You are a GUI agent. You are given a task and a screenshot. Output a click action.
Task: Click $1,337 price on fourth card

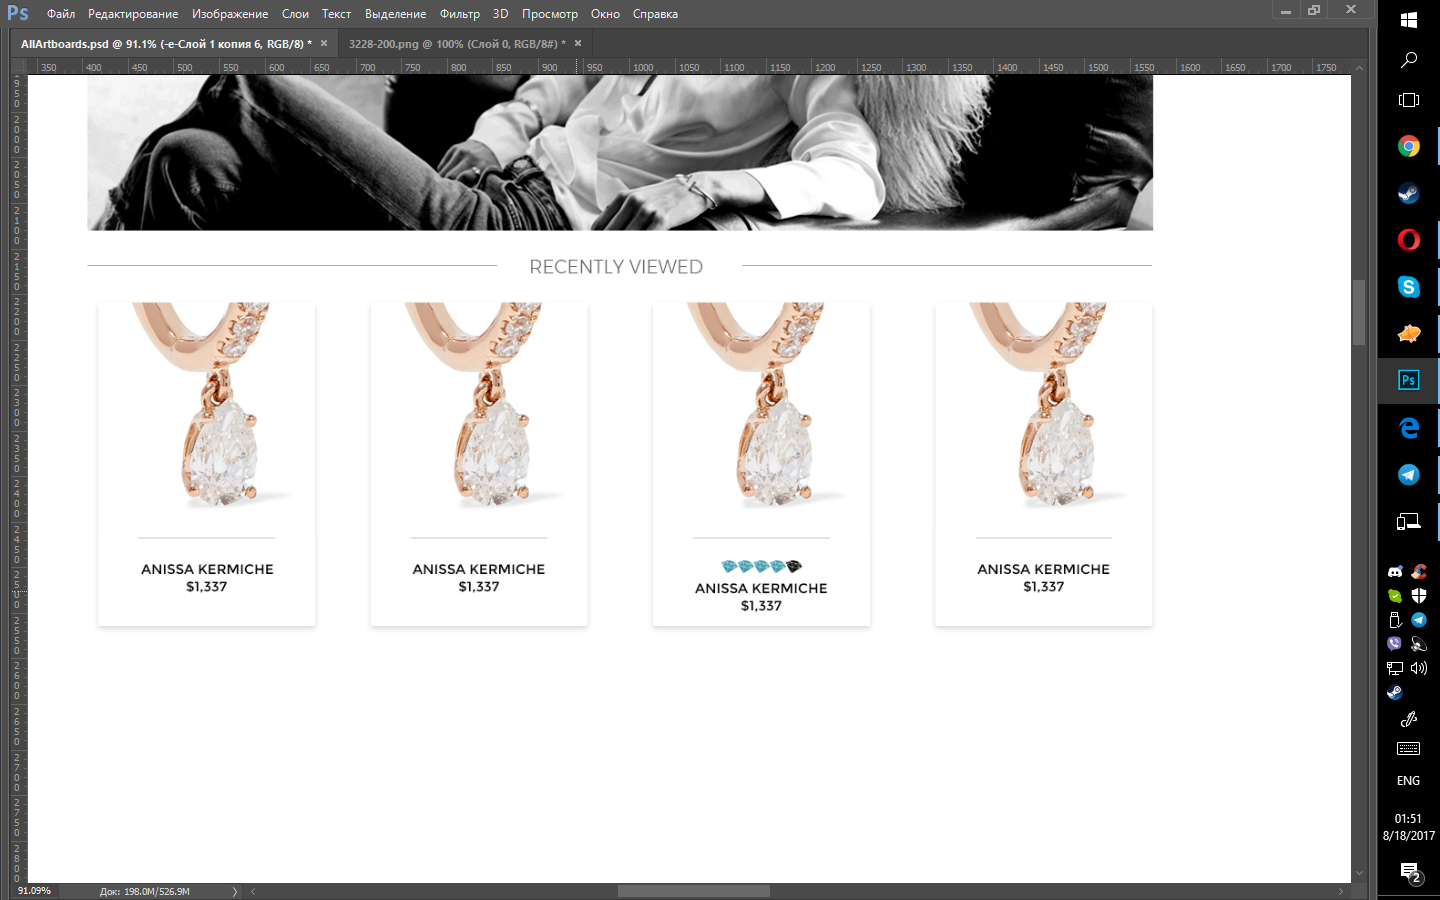tap(1044, 587)
